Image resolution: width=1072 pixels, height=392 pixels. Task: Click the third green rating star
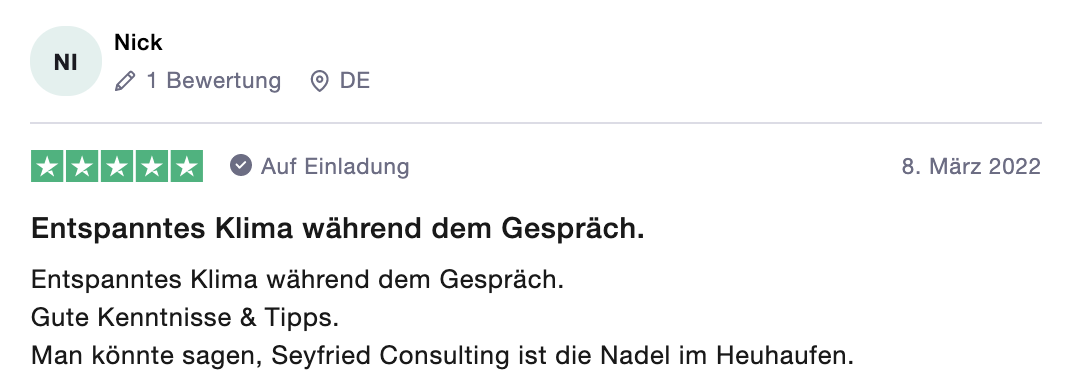tap(117, 166)
